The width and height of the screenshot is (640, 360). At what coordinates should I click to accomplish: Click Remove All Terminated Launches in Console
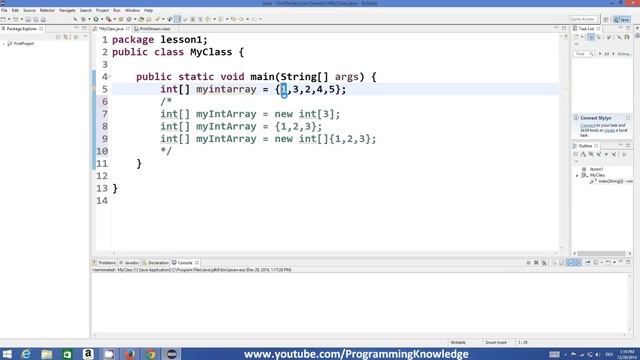pyautogui.click(x=544, y=262)
